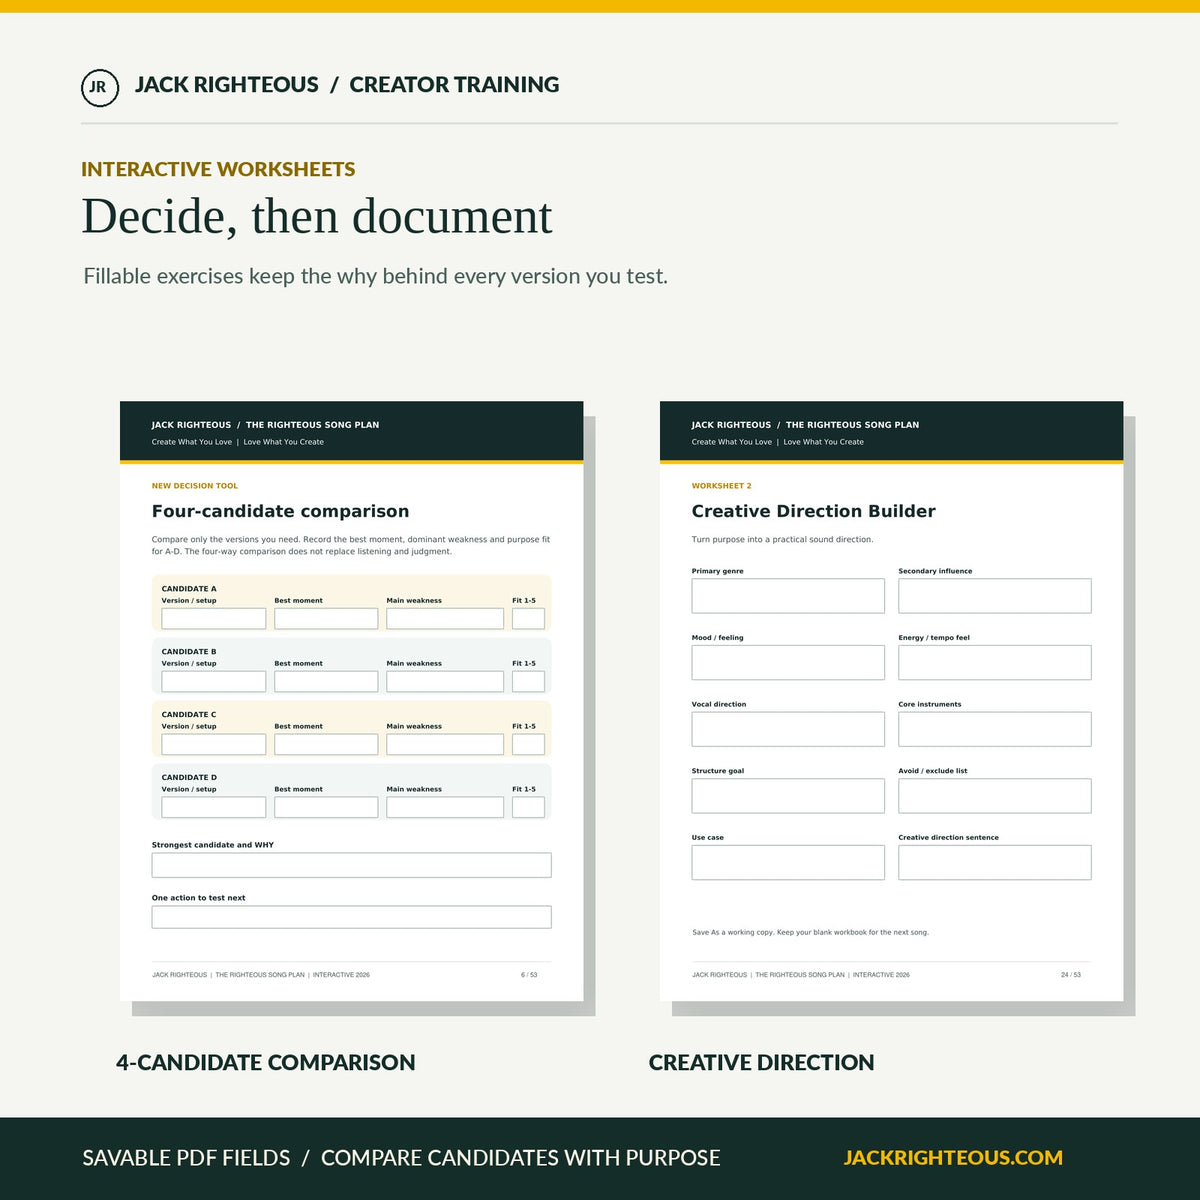Click Candidate A Best moment field
The image size is (1200, 1200).
pyautogui.click(x=326, y=619)
